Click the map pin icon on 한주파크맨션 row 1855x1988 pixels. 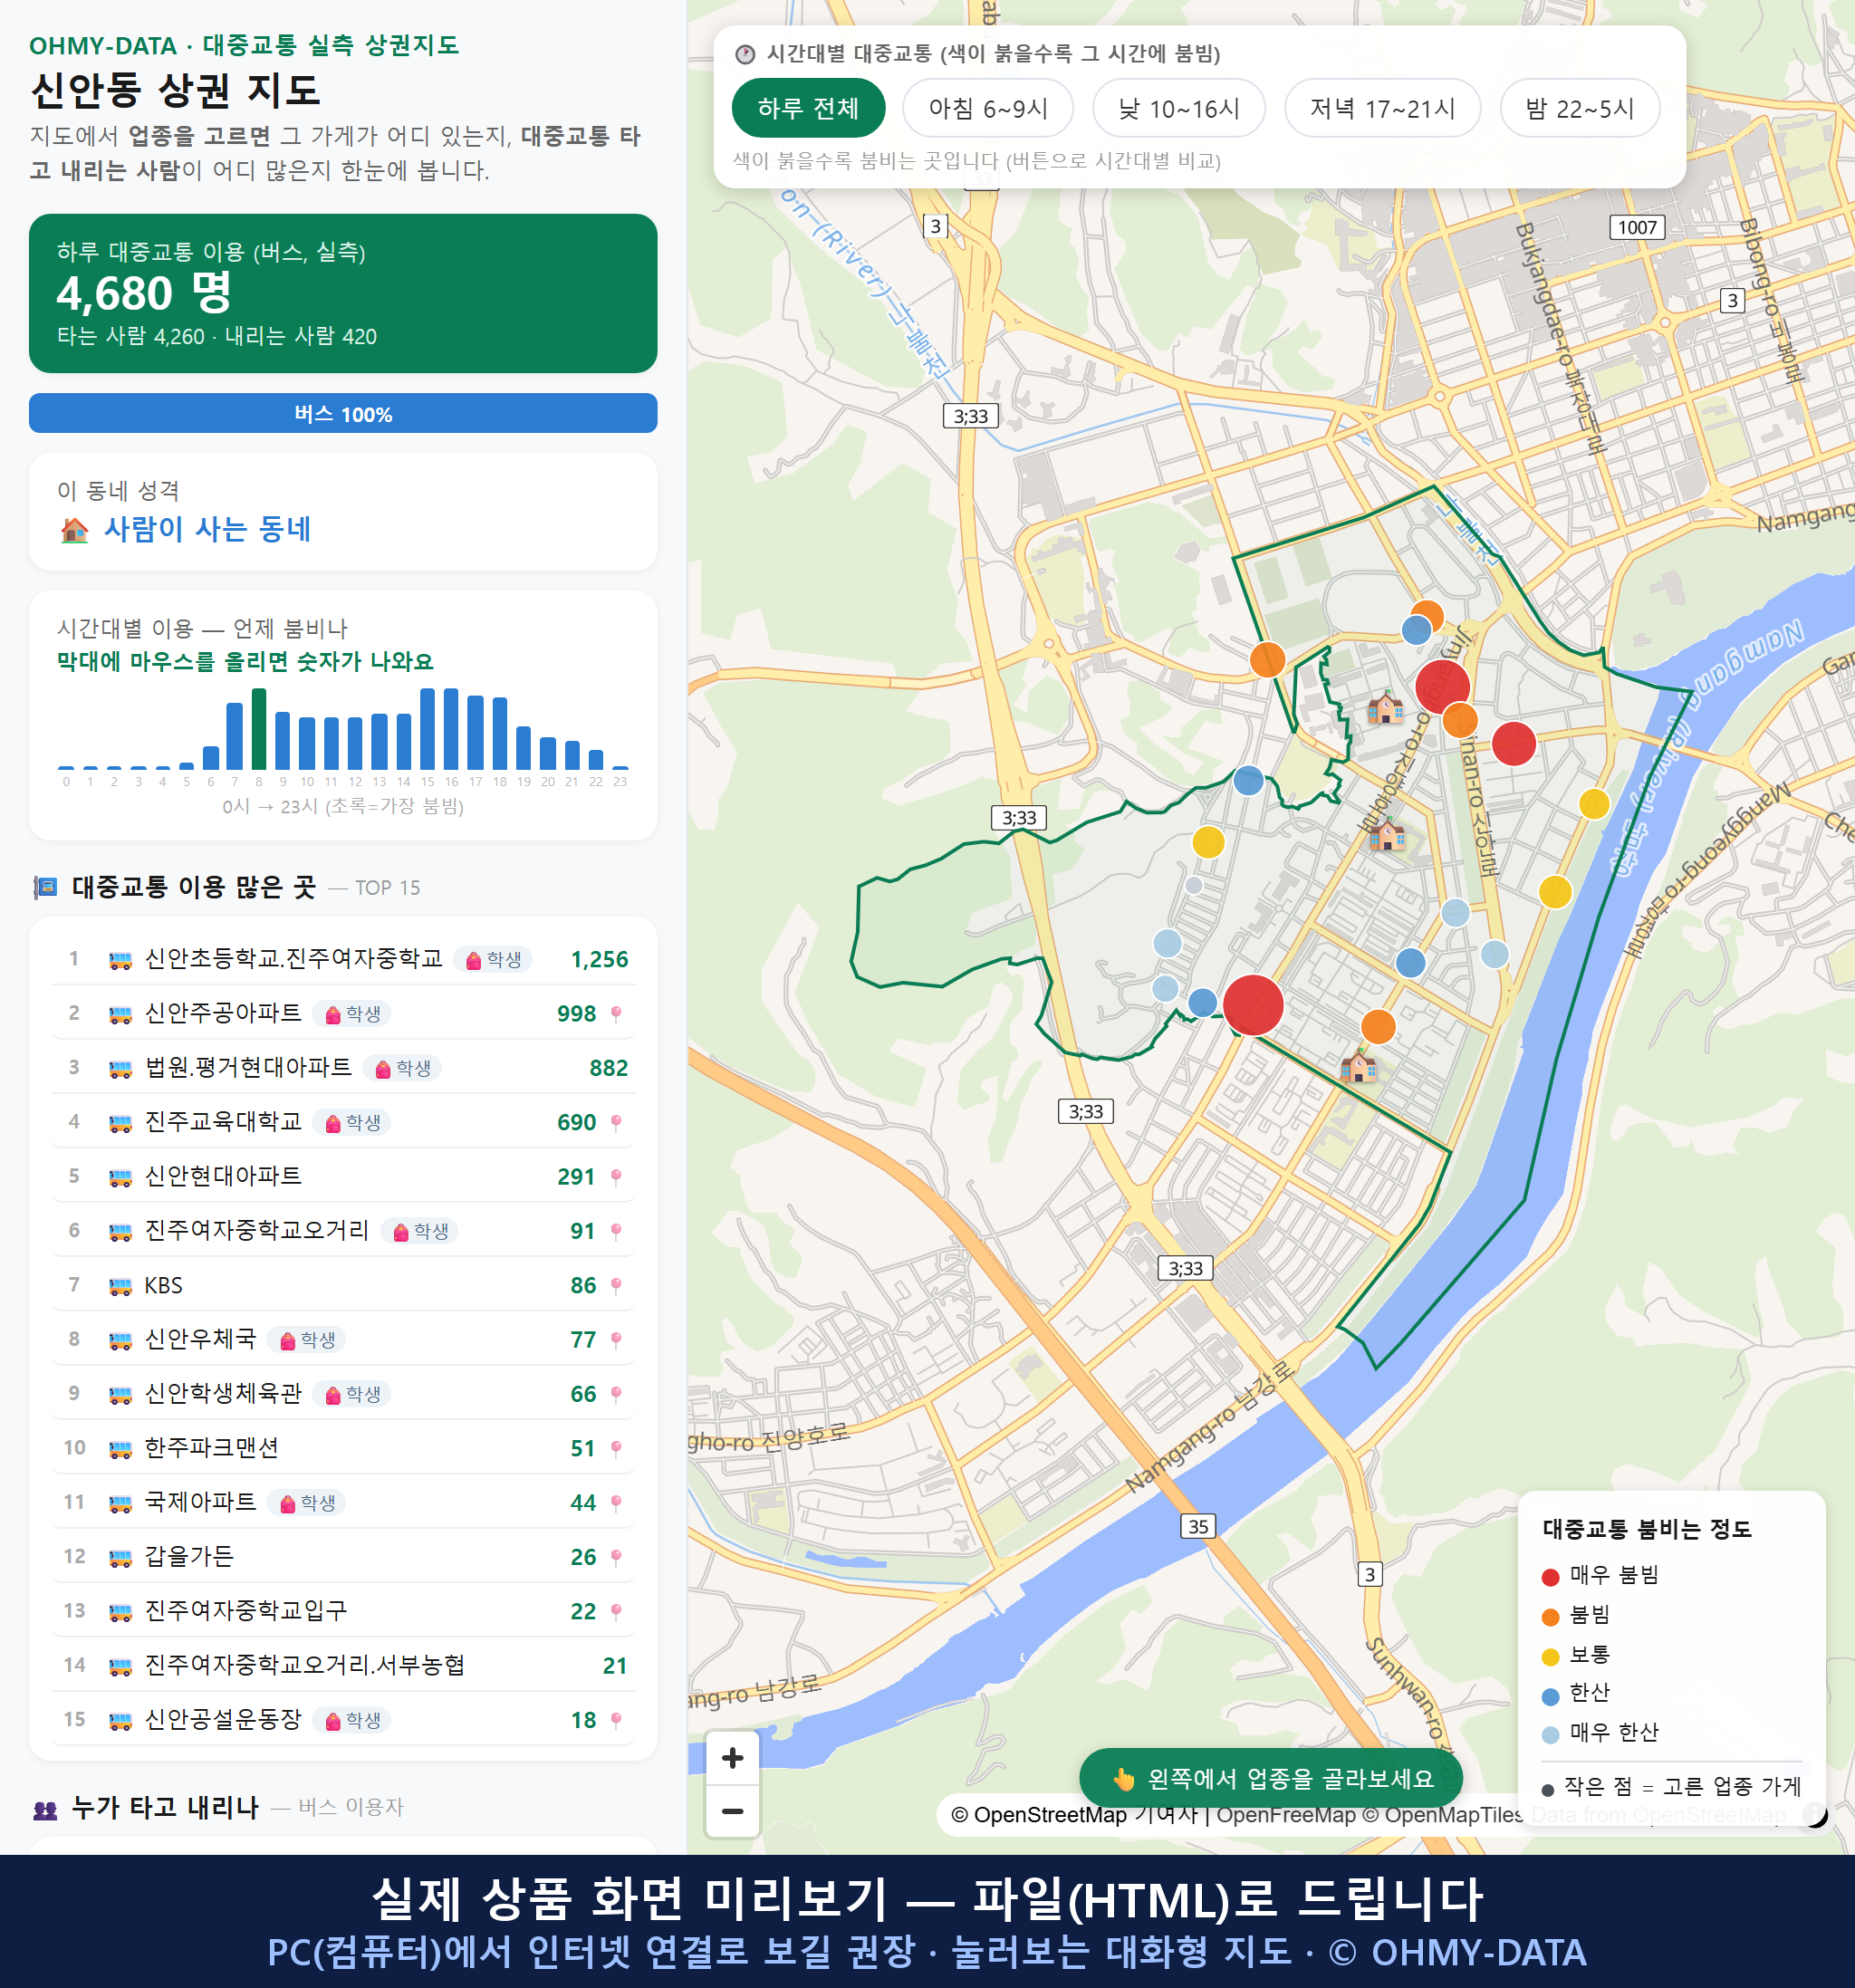(616, 1449)
